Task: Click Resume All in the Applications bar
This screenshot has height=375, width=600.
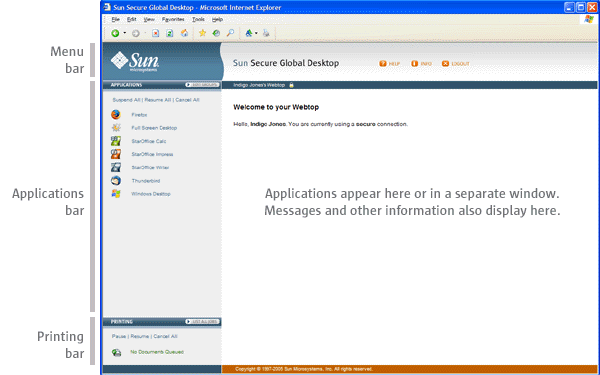Action: 158,100
